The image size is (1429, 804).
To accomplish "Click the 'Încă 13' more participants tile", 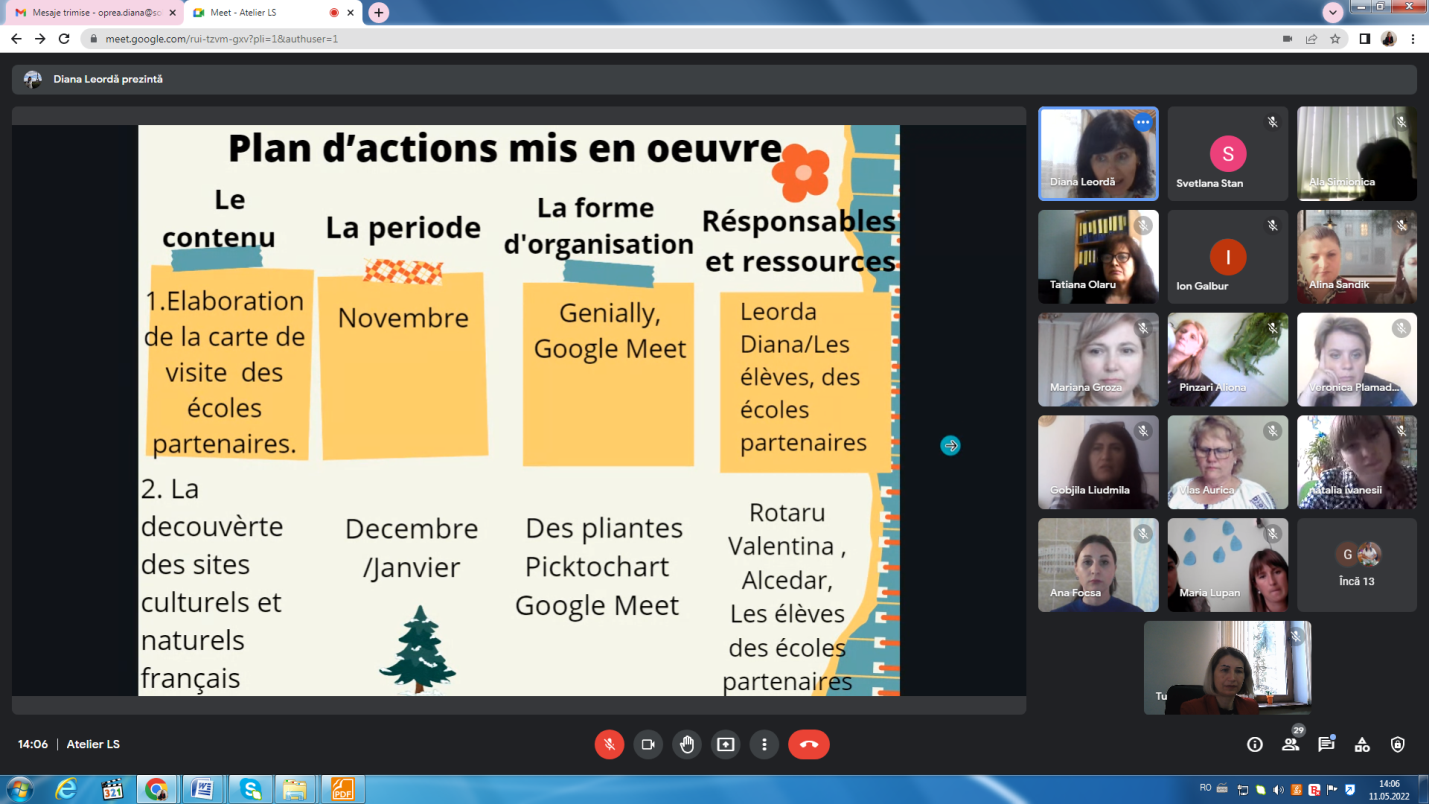I will coord(1356,565).
